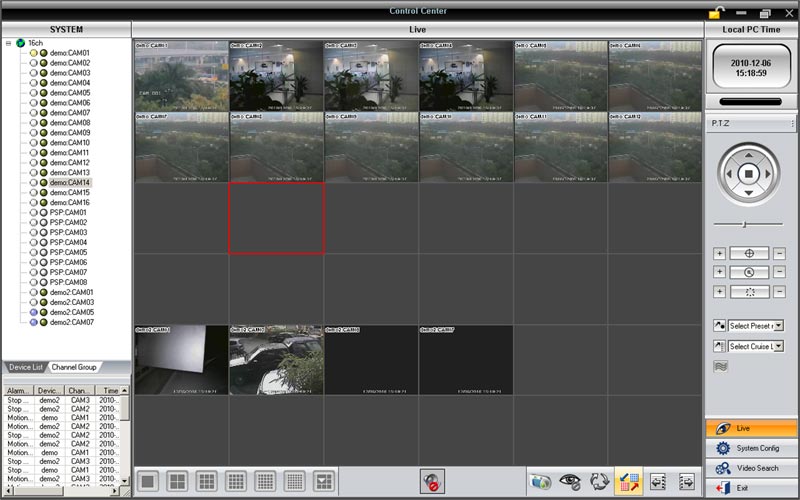The width and height of the screenshot is (800, 500).
Task: Toggle status circle for PSP:CAM01
Action: [34, 213]
